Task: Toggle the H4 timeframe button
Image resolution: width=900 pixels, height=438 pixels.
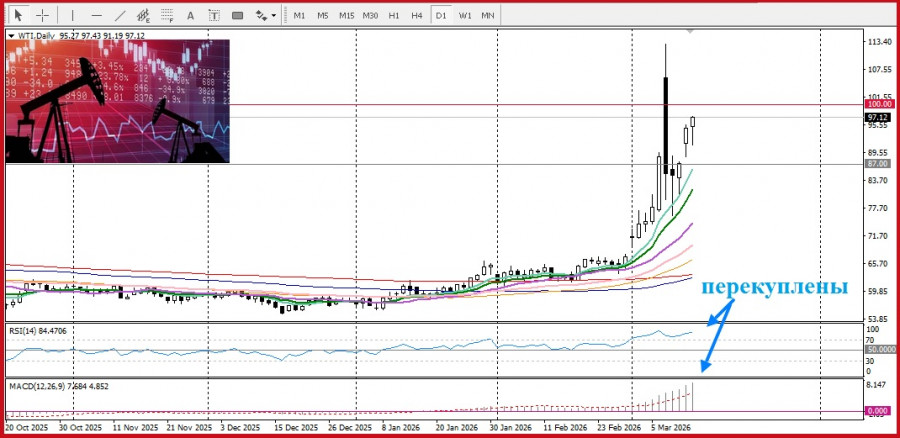Action: click(x=417, y=15)
